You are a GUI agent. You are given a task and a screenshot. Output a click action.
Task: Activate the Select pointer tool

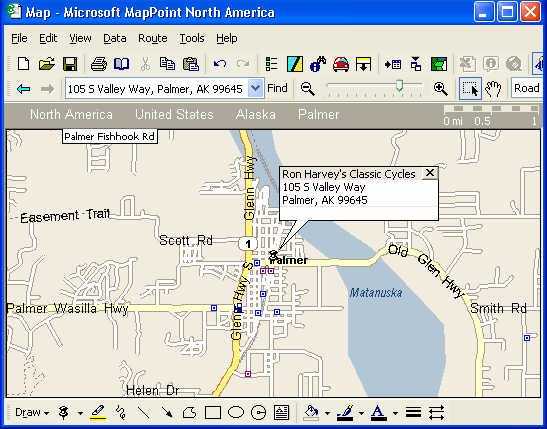pyautogui.click(x=470, y=89)
